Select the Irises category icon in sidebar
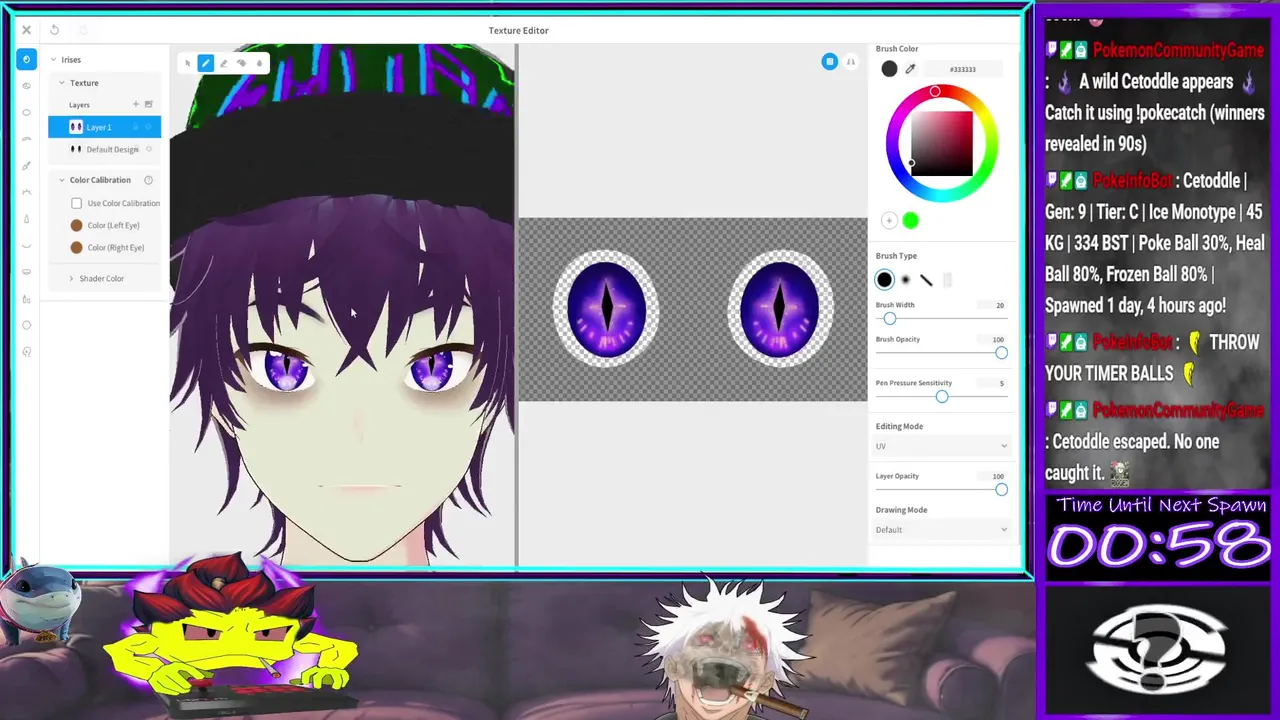The image size is (1280, 720). tap(27, 60)
